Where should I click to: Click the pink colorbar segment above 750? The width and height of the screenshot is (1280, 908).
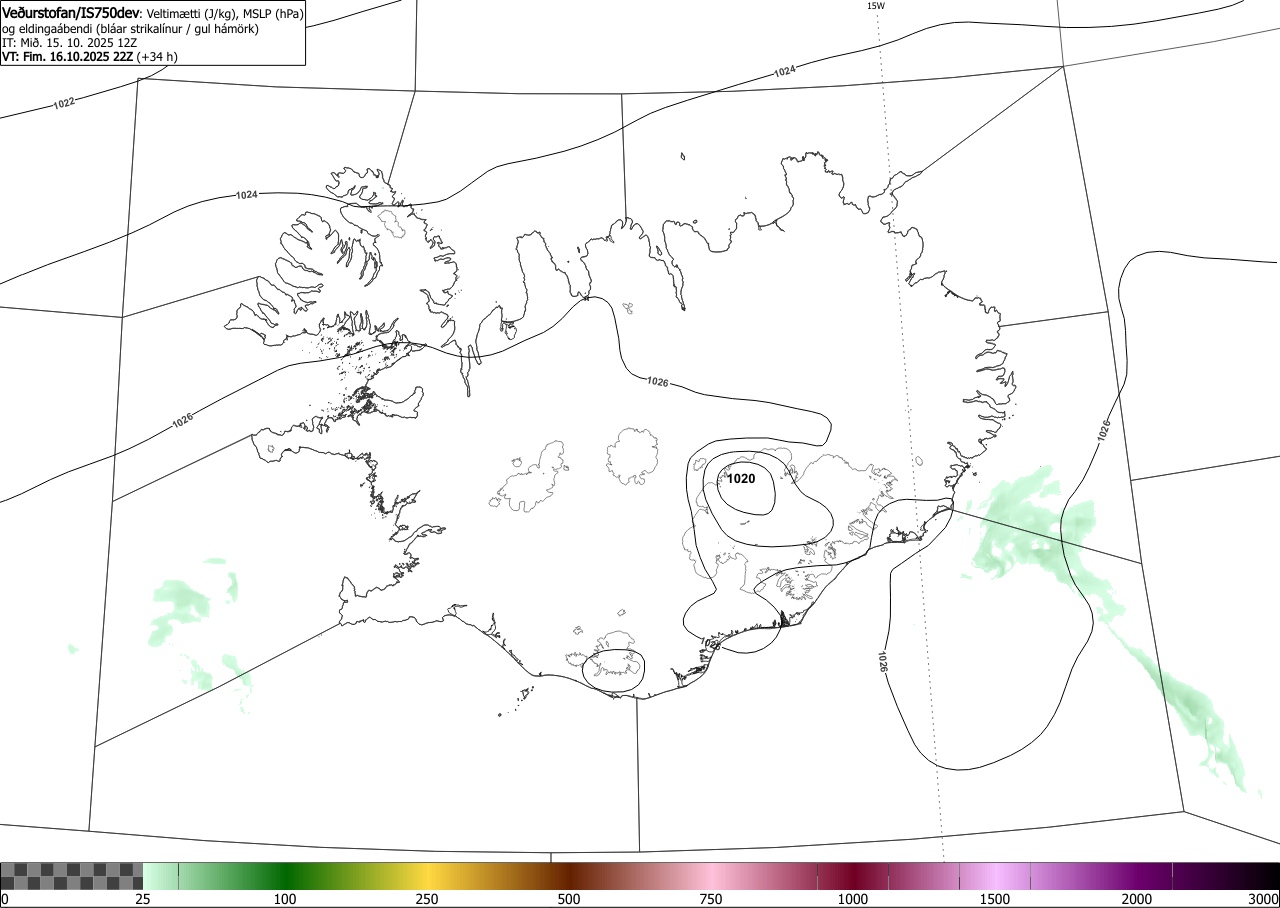coord(711,876)
